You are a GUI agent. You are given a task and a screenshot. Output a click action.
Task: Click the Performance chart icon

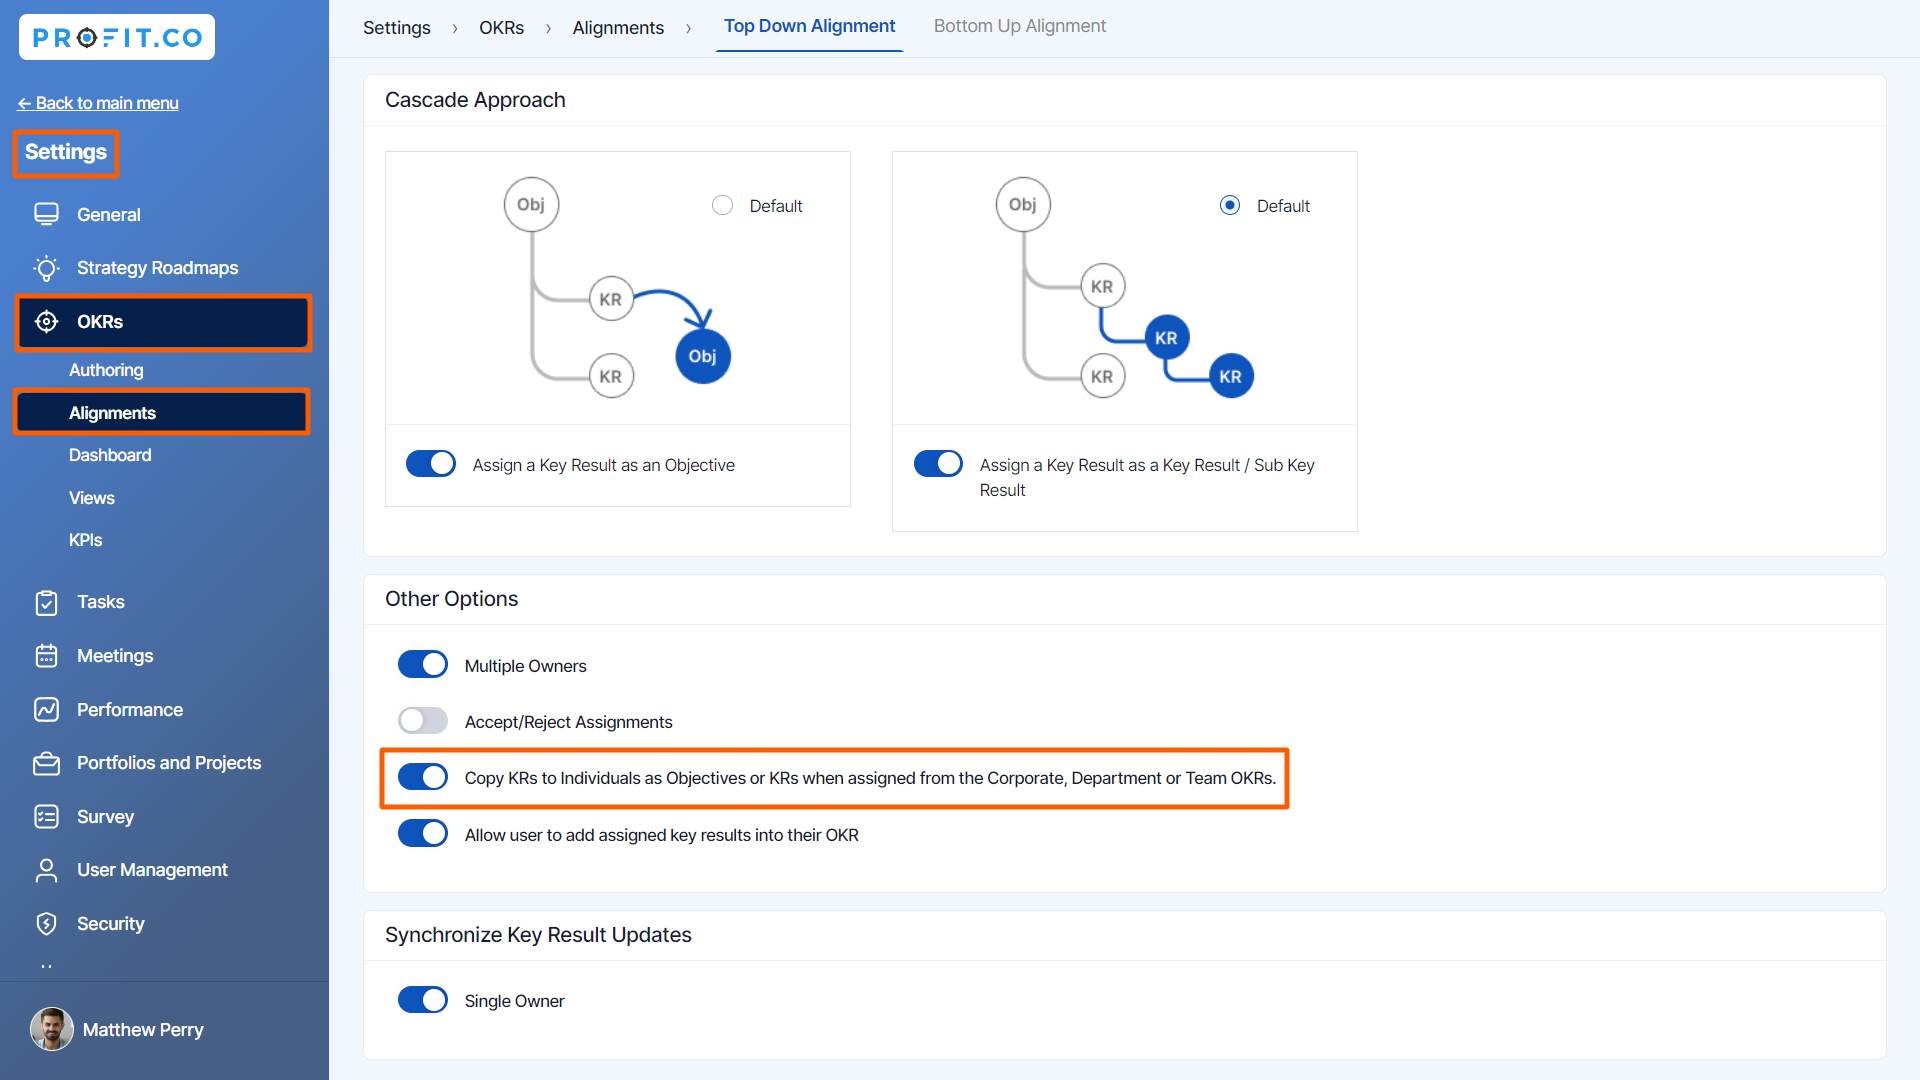click(46, 710)
